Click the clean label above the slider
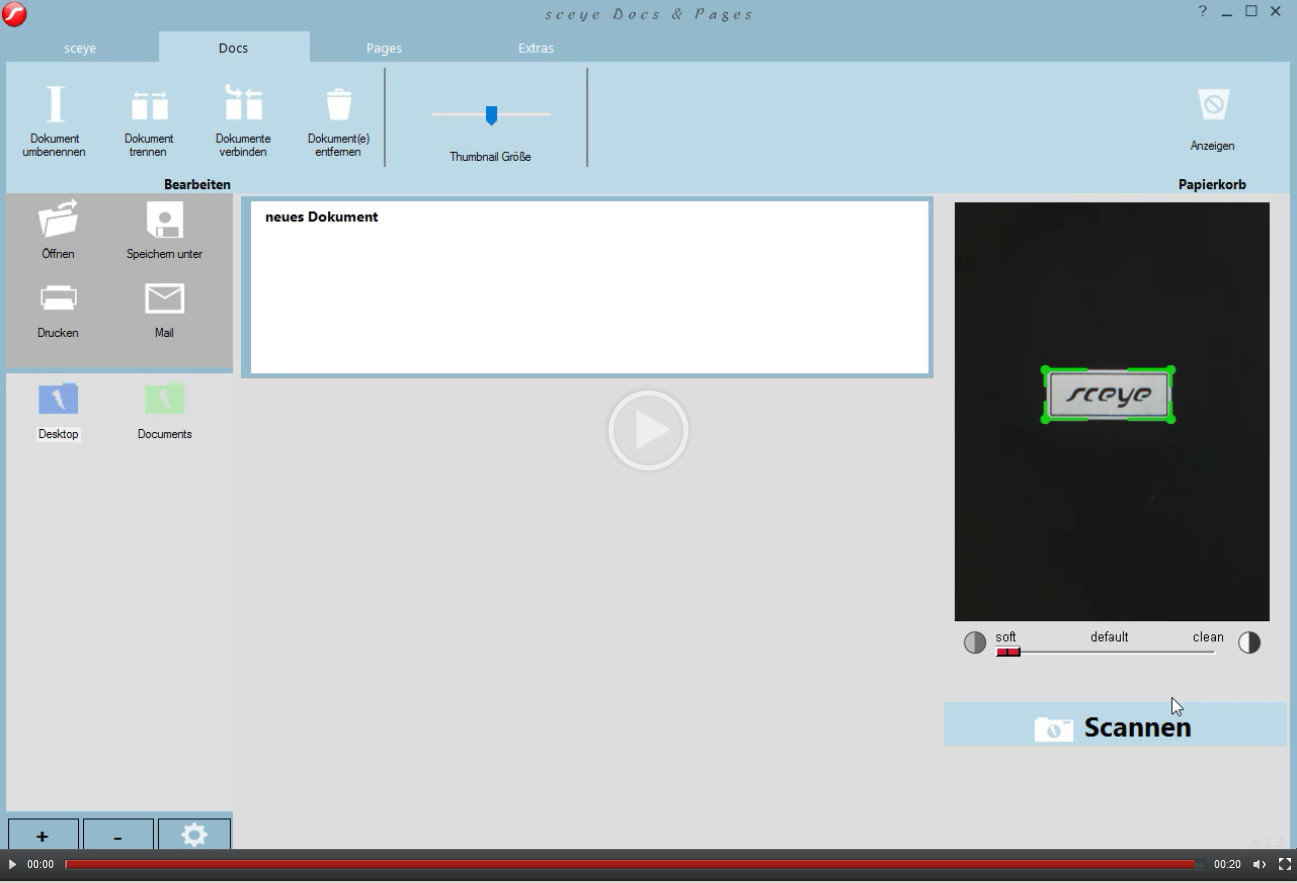This screenshot has width=1297, height=883. click(x=1208, y=637)
